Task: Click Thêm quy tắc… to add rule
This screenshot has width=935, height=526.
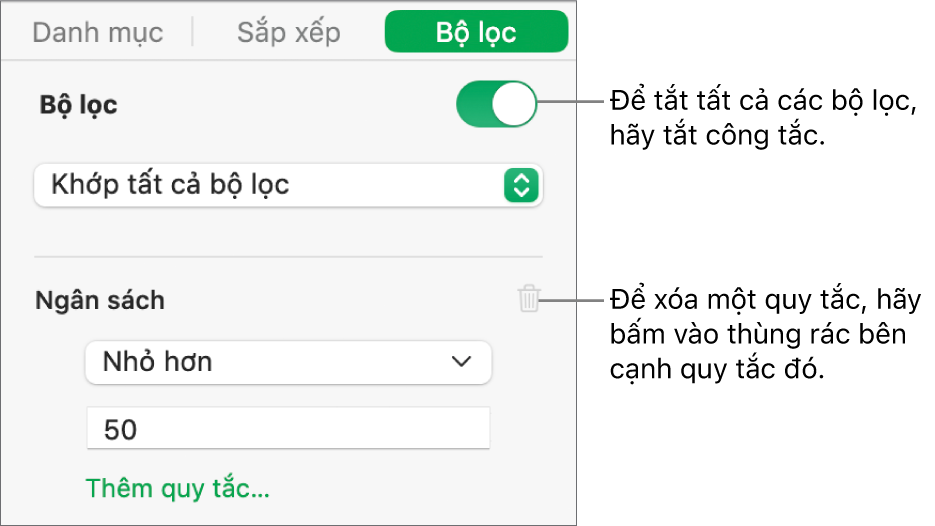Action: click(x=178, y=488)
